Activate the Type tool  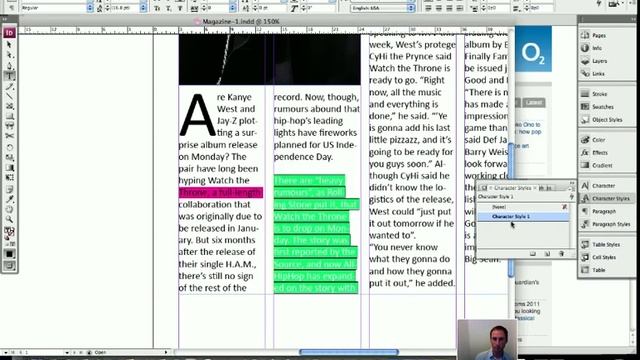point(9,76)
